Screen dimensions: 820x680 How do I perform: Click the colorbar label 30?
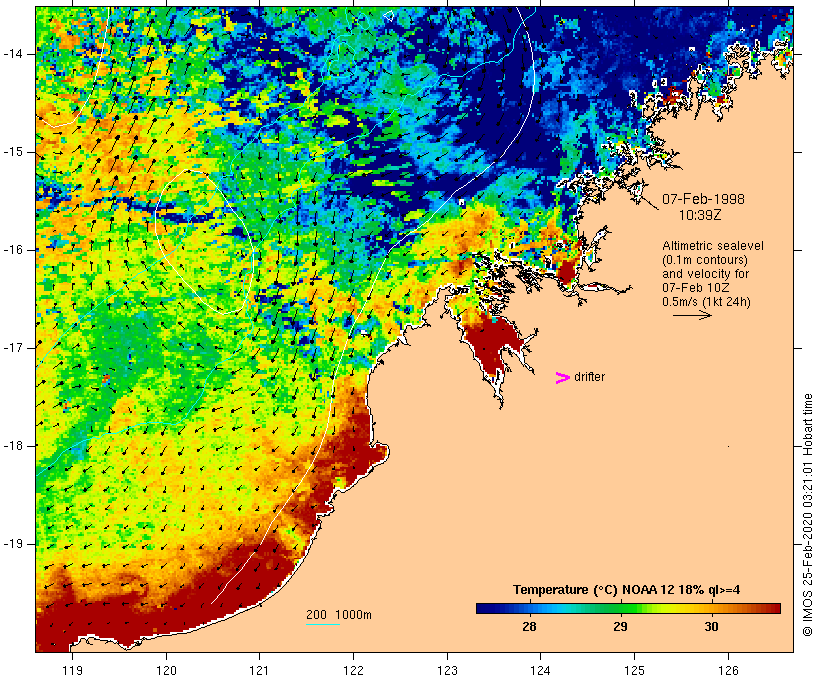click(711, 627)
